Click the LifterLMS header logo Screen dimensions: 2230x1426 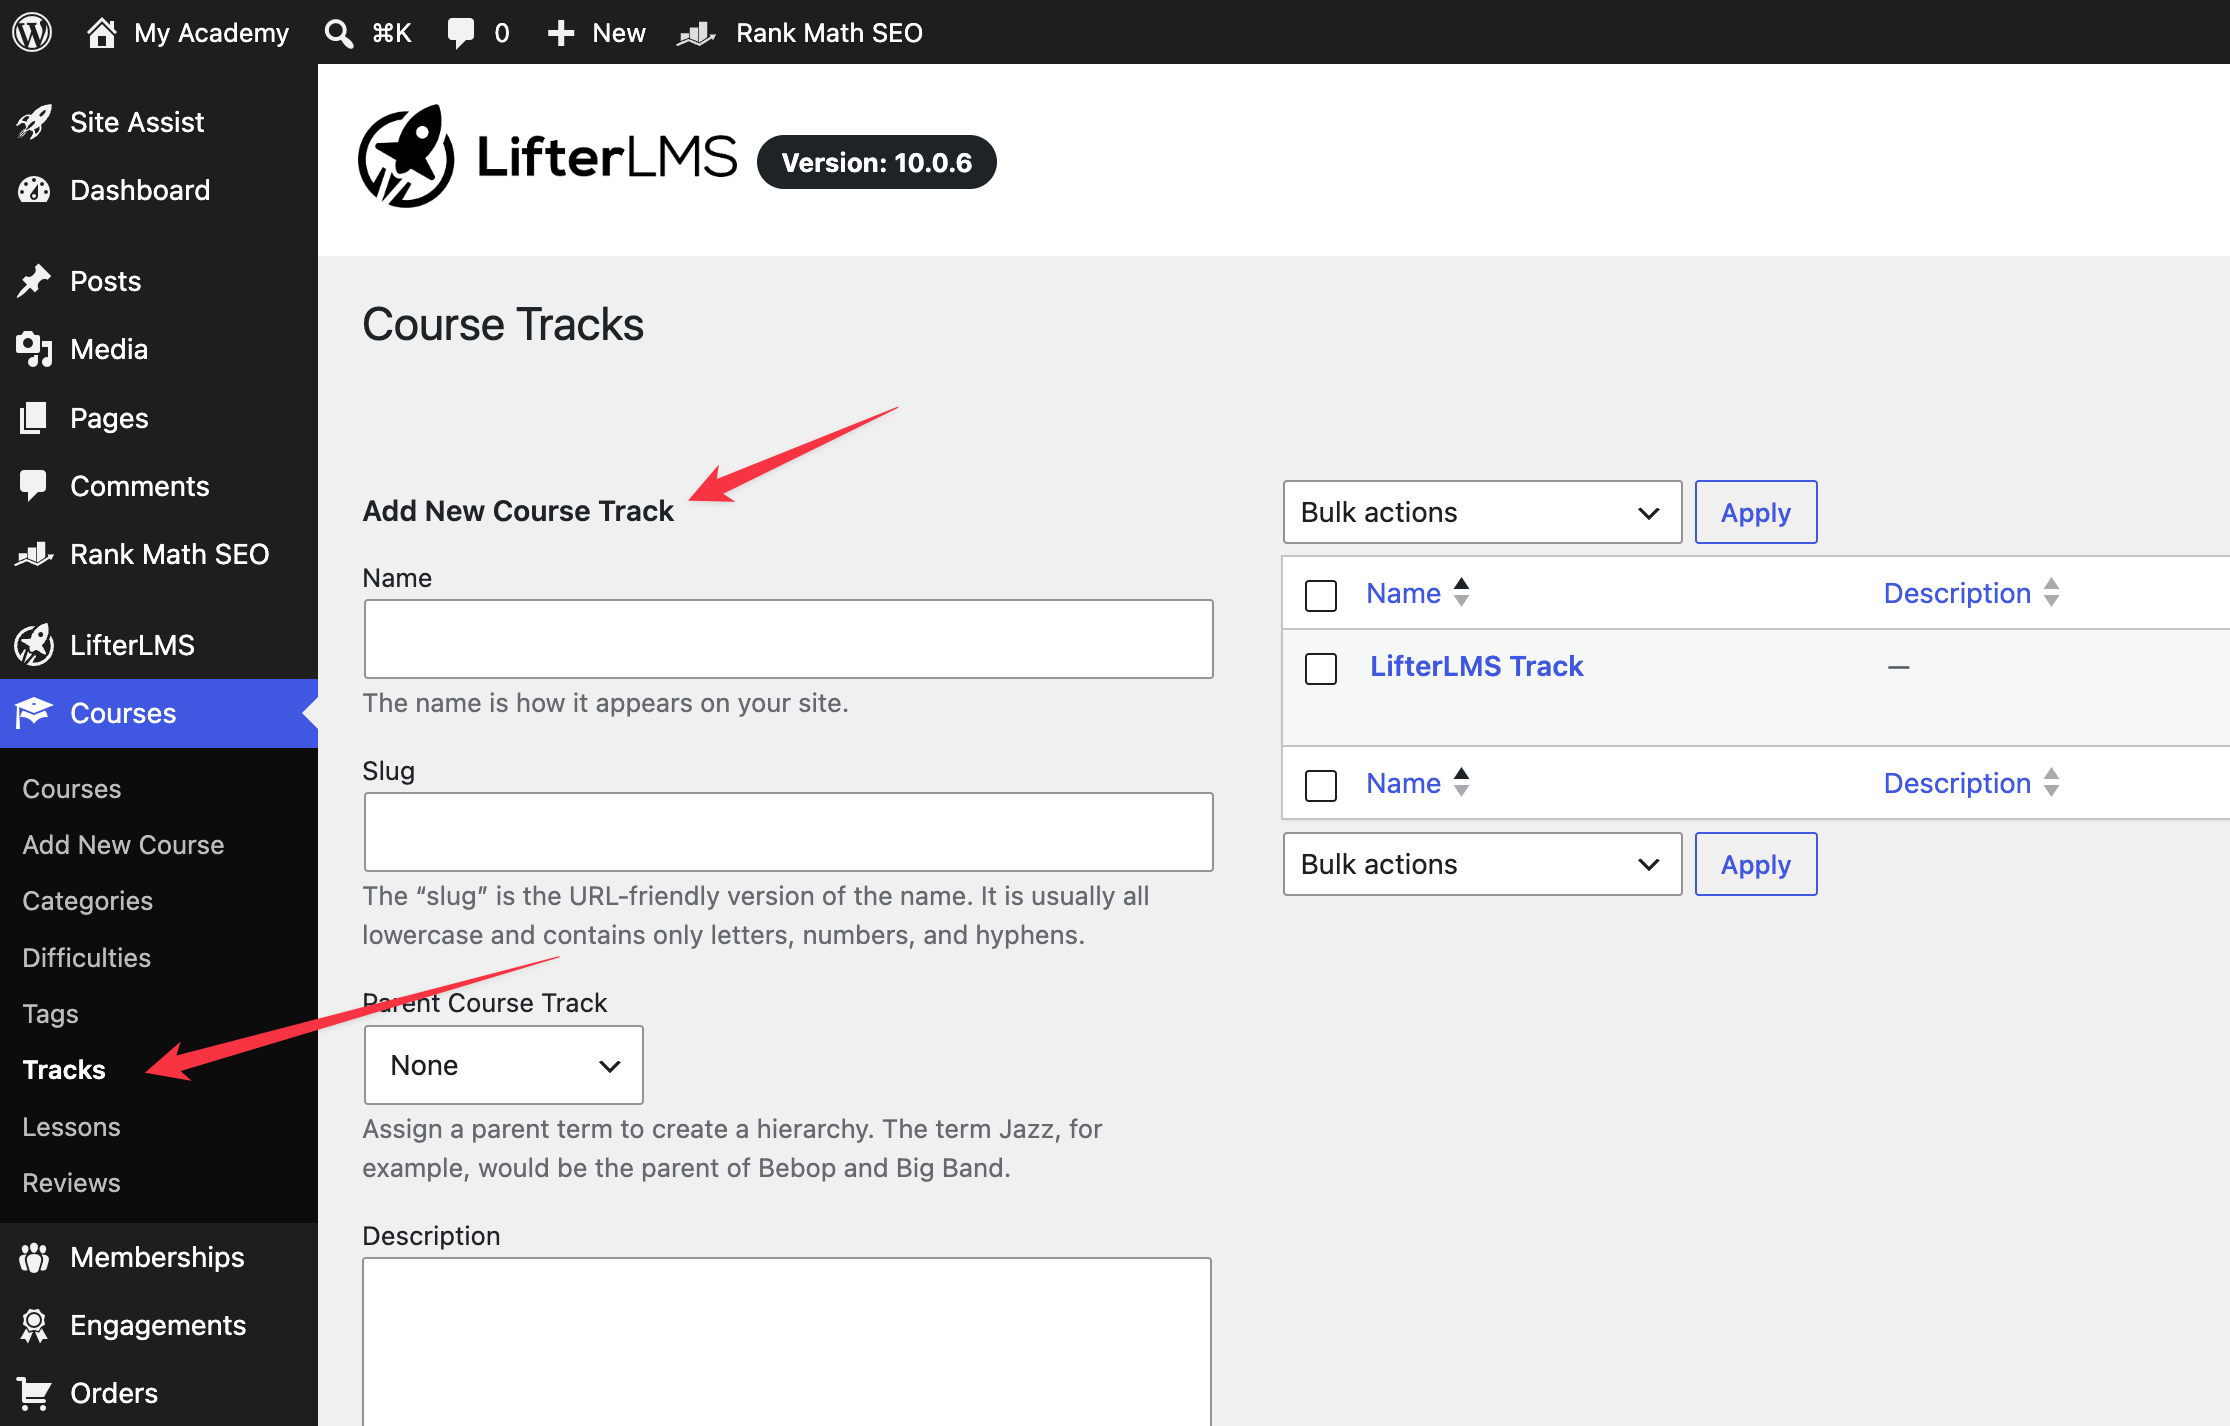547,157
